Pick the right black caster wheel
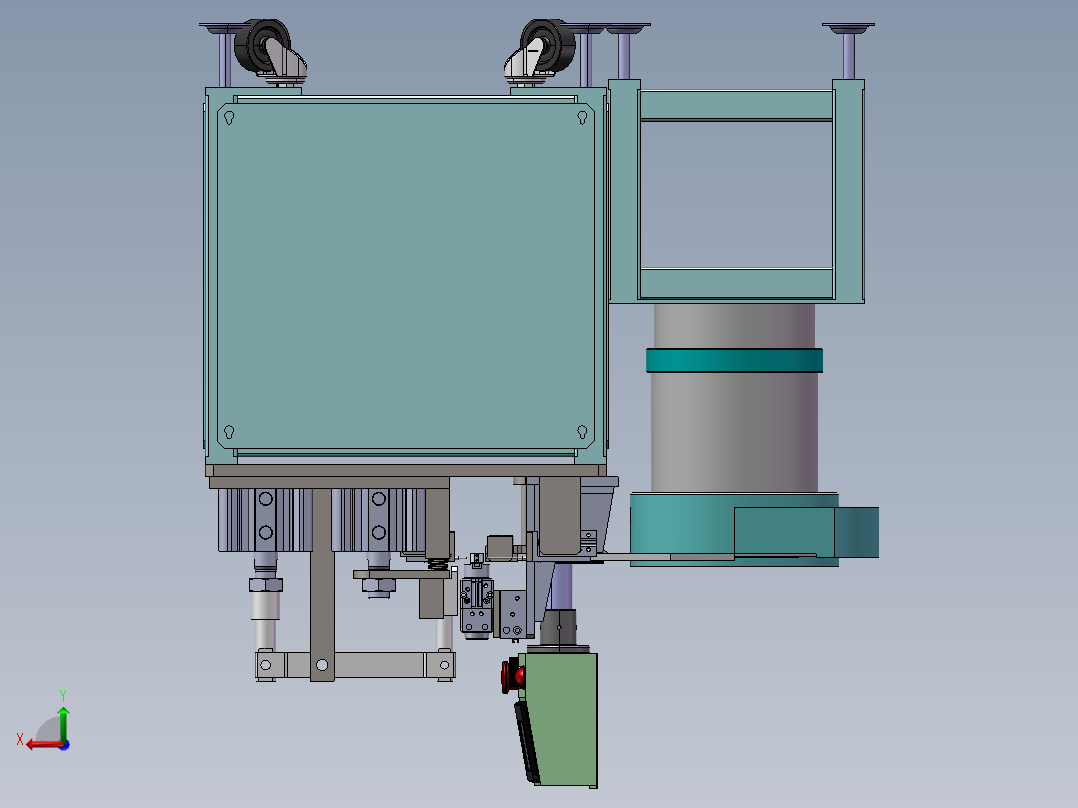The width and height of the screenshot is (1078, 808). click(x=549, y=44)
